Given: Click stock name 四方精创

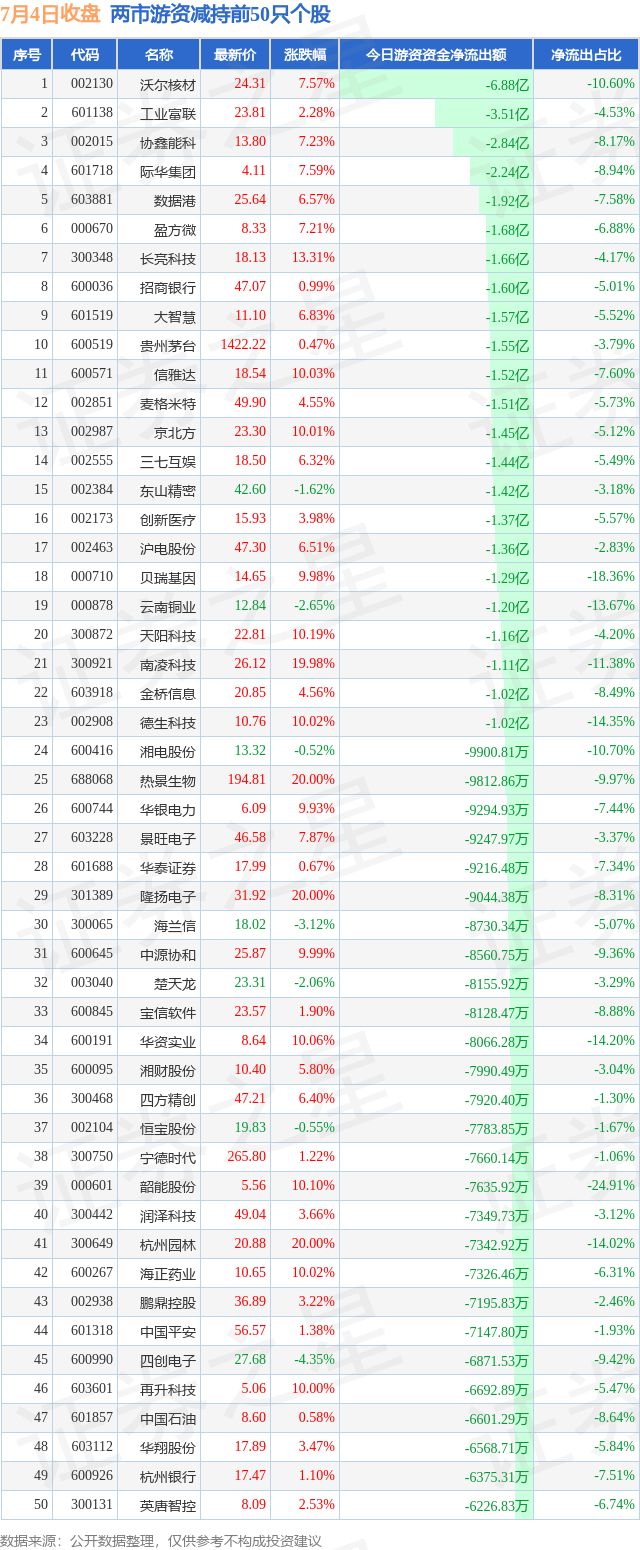Looking at the screenshot, I should click(168, 1099).
